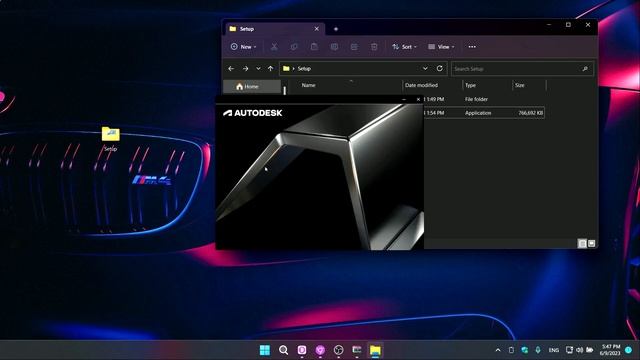Click the microphone tray icon

pyautogui.click(x=538, y=350)
